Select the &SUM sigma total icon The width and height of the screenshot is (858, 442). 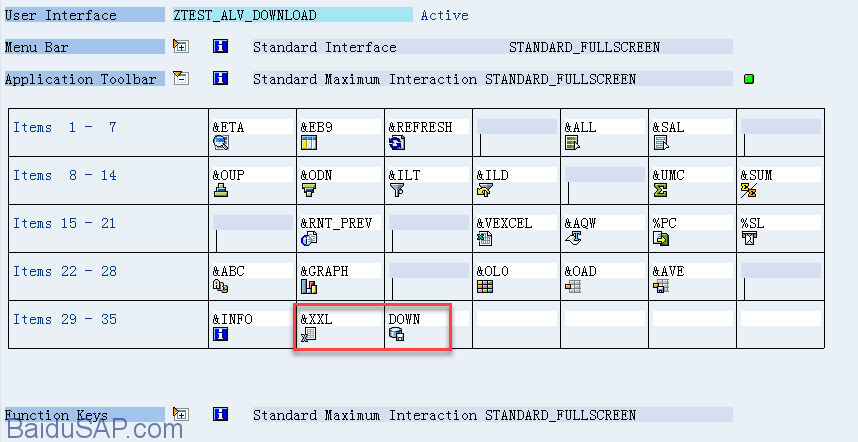tap(748, 190)
